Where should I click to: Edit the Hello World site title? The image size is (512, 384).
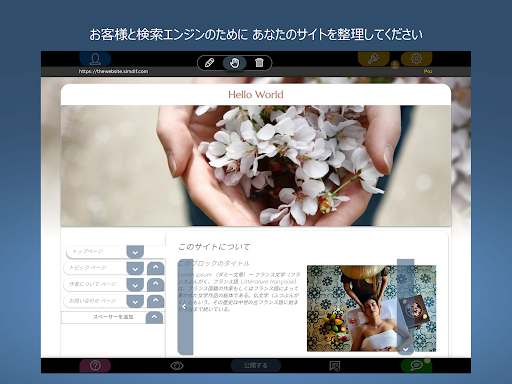pyautogui.click(x=256, y=95)
